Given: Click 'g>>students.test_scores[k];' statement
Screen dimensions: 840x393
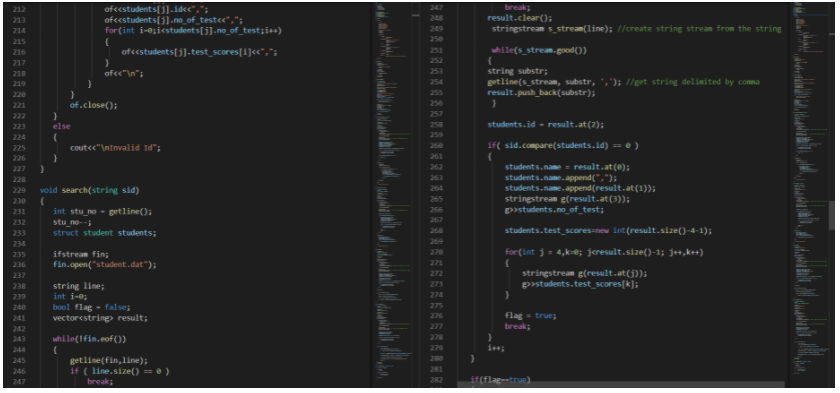Looking at the screenshot, I should pos(580,284).
